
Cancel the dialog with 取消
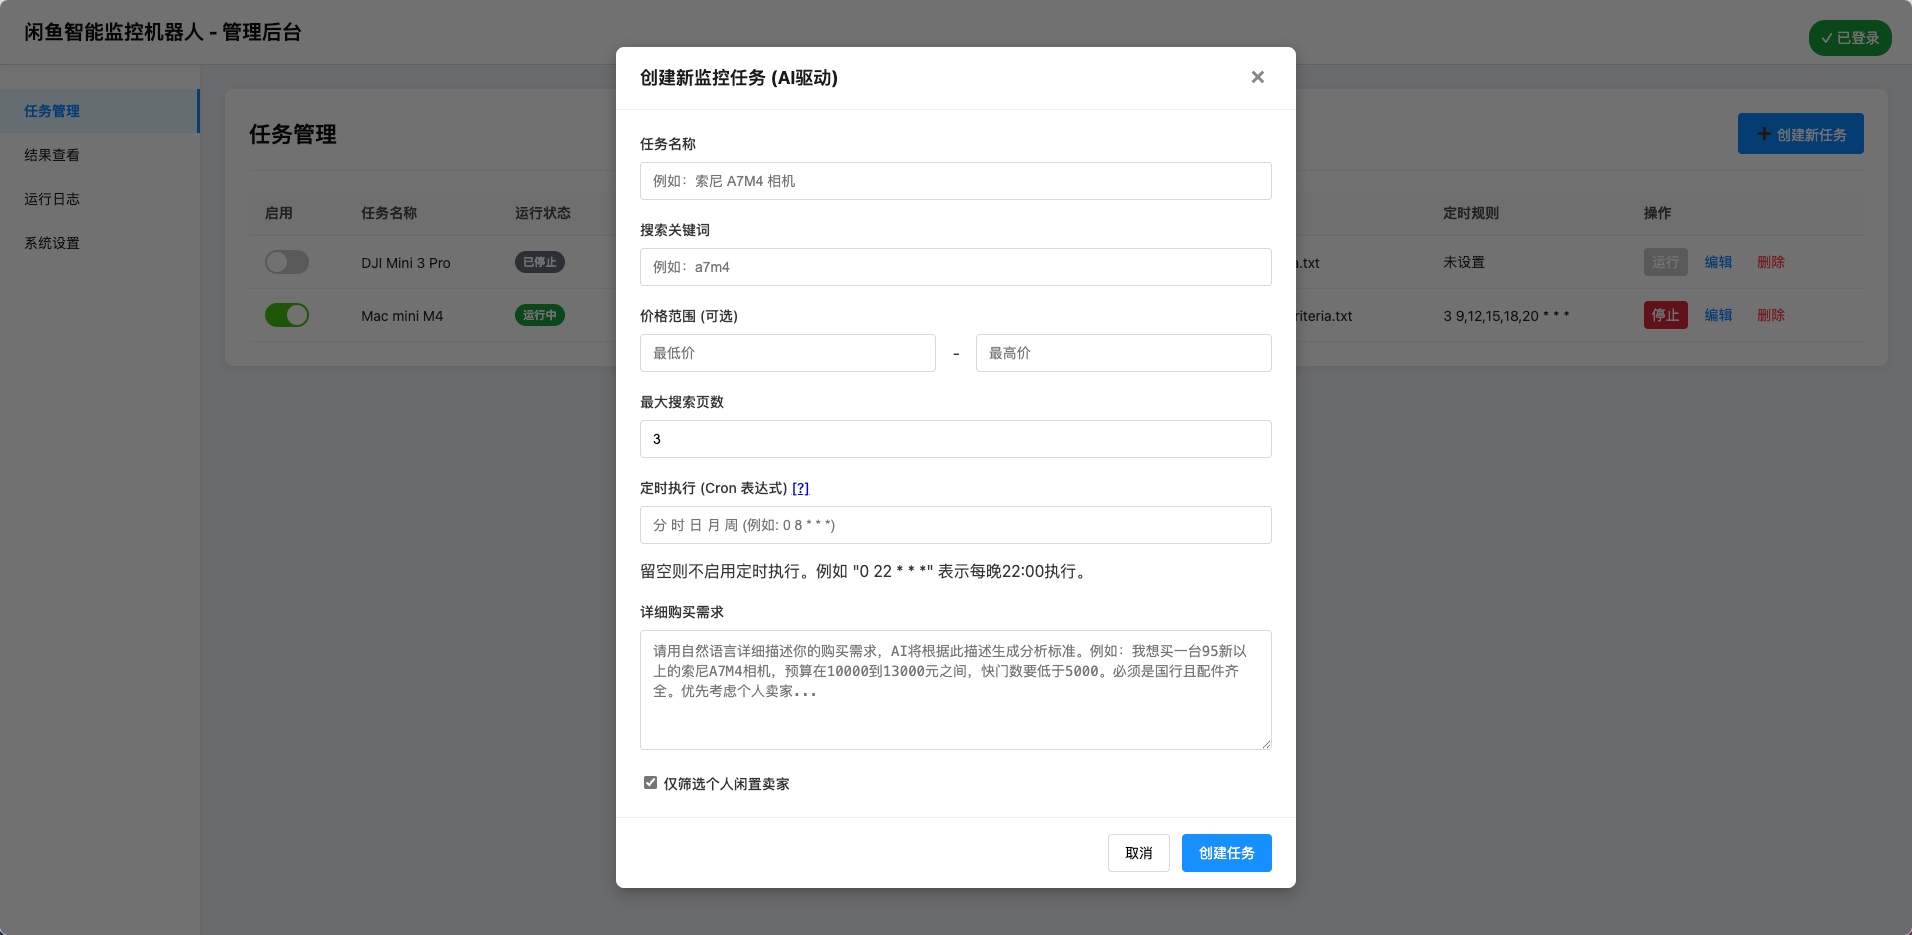(x=1138, y=853)
